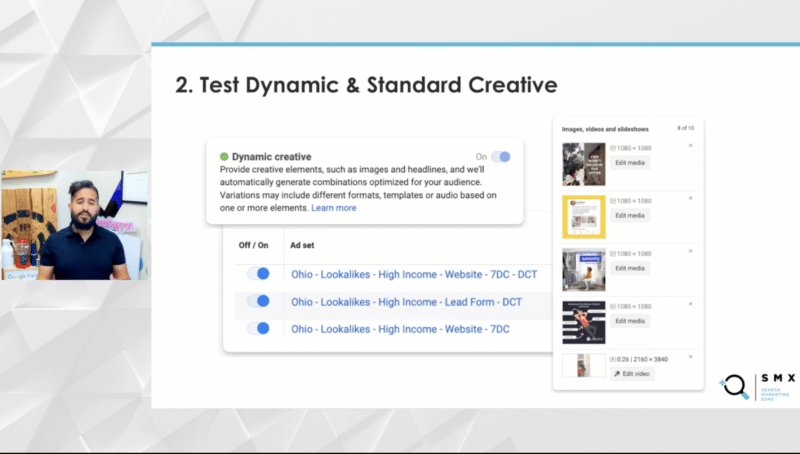This screenshot has height=454, width=800.
Task: Remove the 0:26 video item with X
Action: click(x=690, y=357)
